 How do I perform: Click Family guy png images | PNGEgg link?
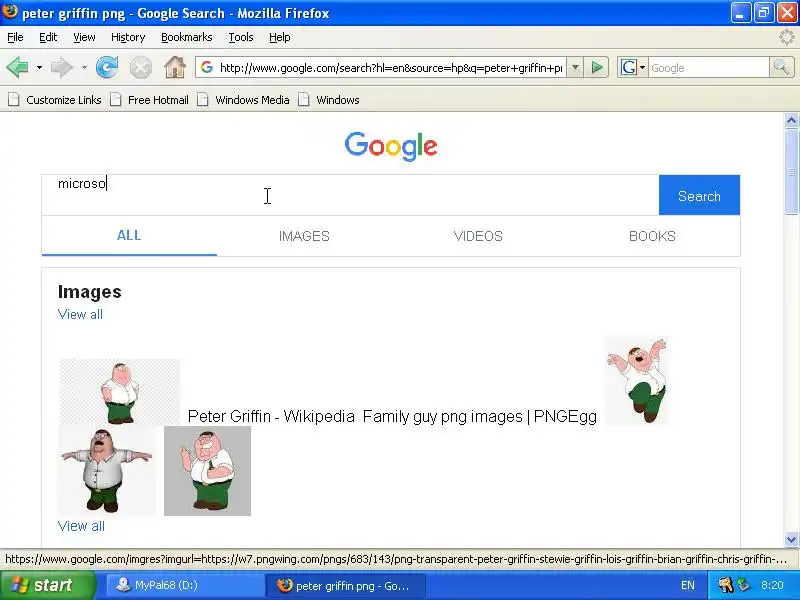point(480,416)
